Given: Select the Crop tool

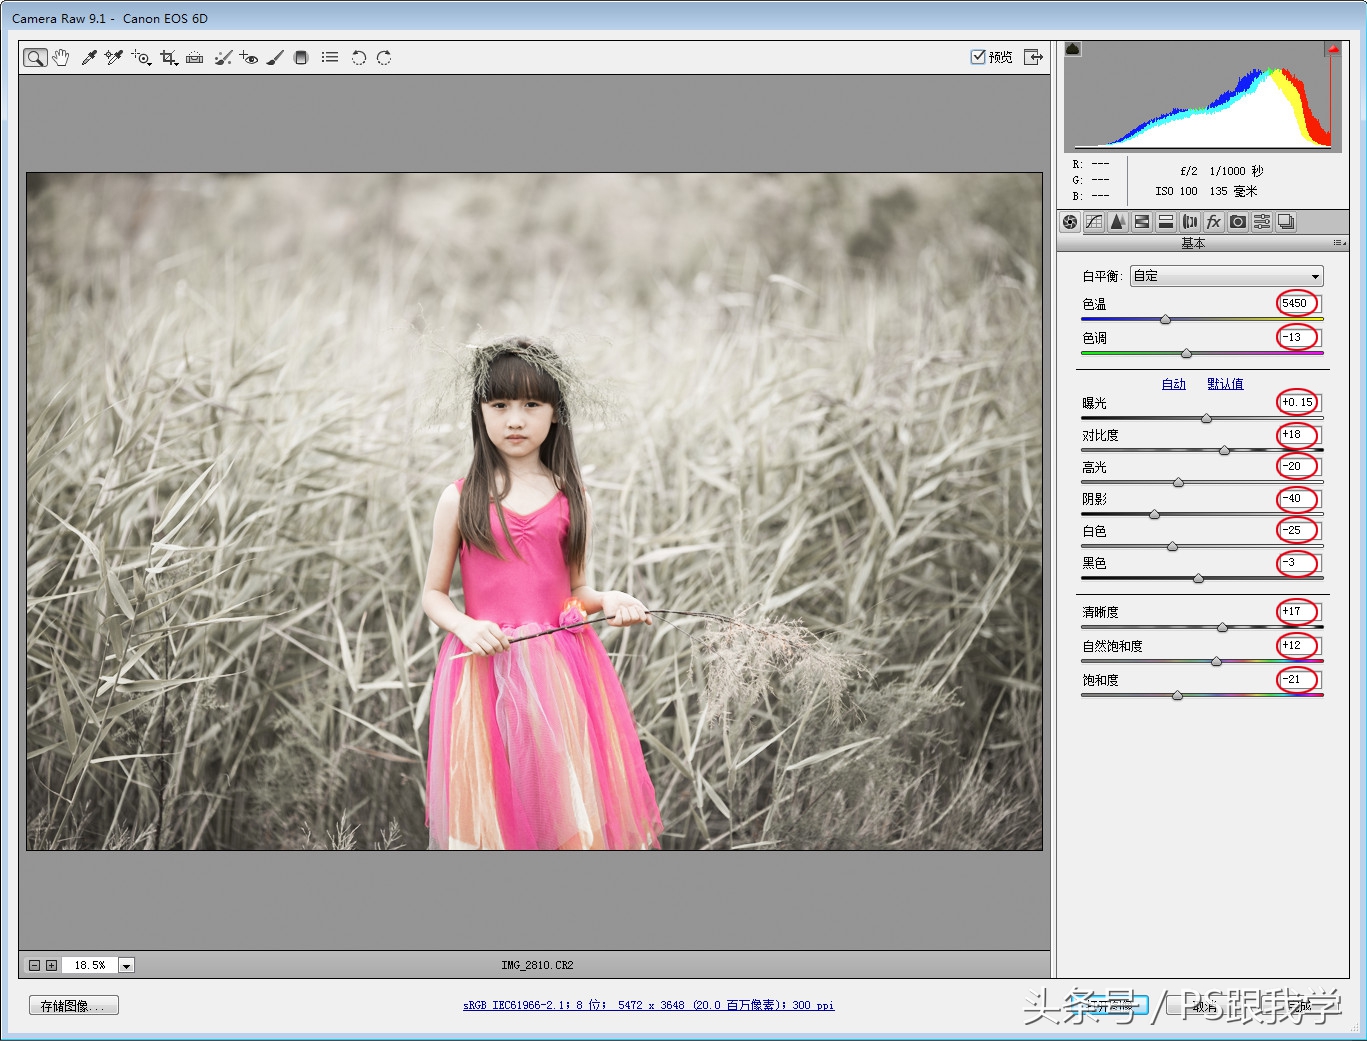Looking at the screenshot, I should (168, 58).
